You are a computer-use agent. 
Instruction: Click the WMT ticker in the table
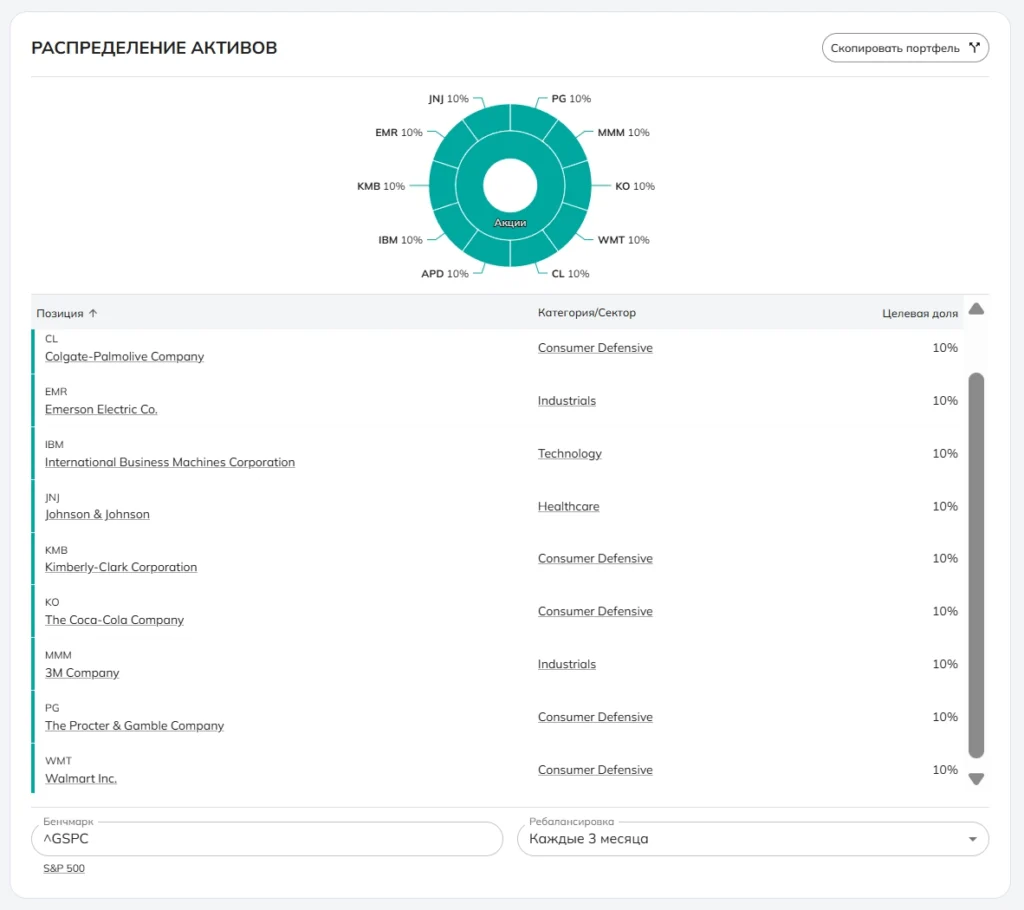(x=58, y=761)
